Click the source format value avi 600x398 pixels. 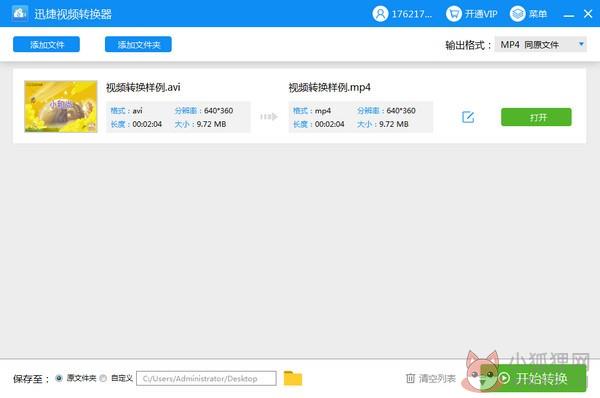pyautogui.click(x=137, y=111)
